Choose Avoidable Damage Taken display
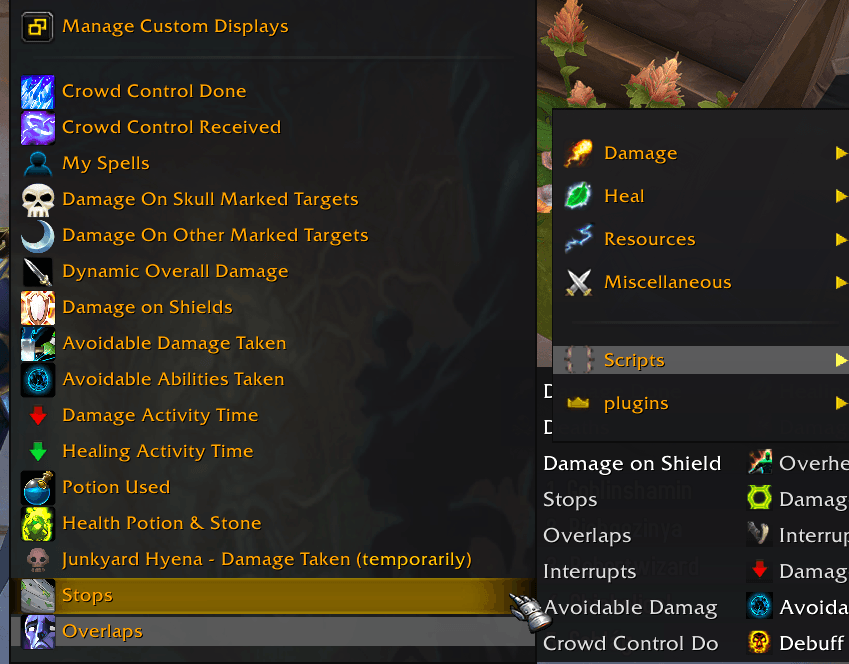849x664 pixels. click(x=273, y=343)
